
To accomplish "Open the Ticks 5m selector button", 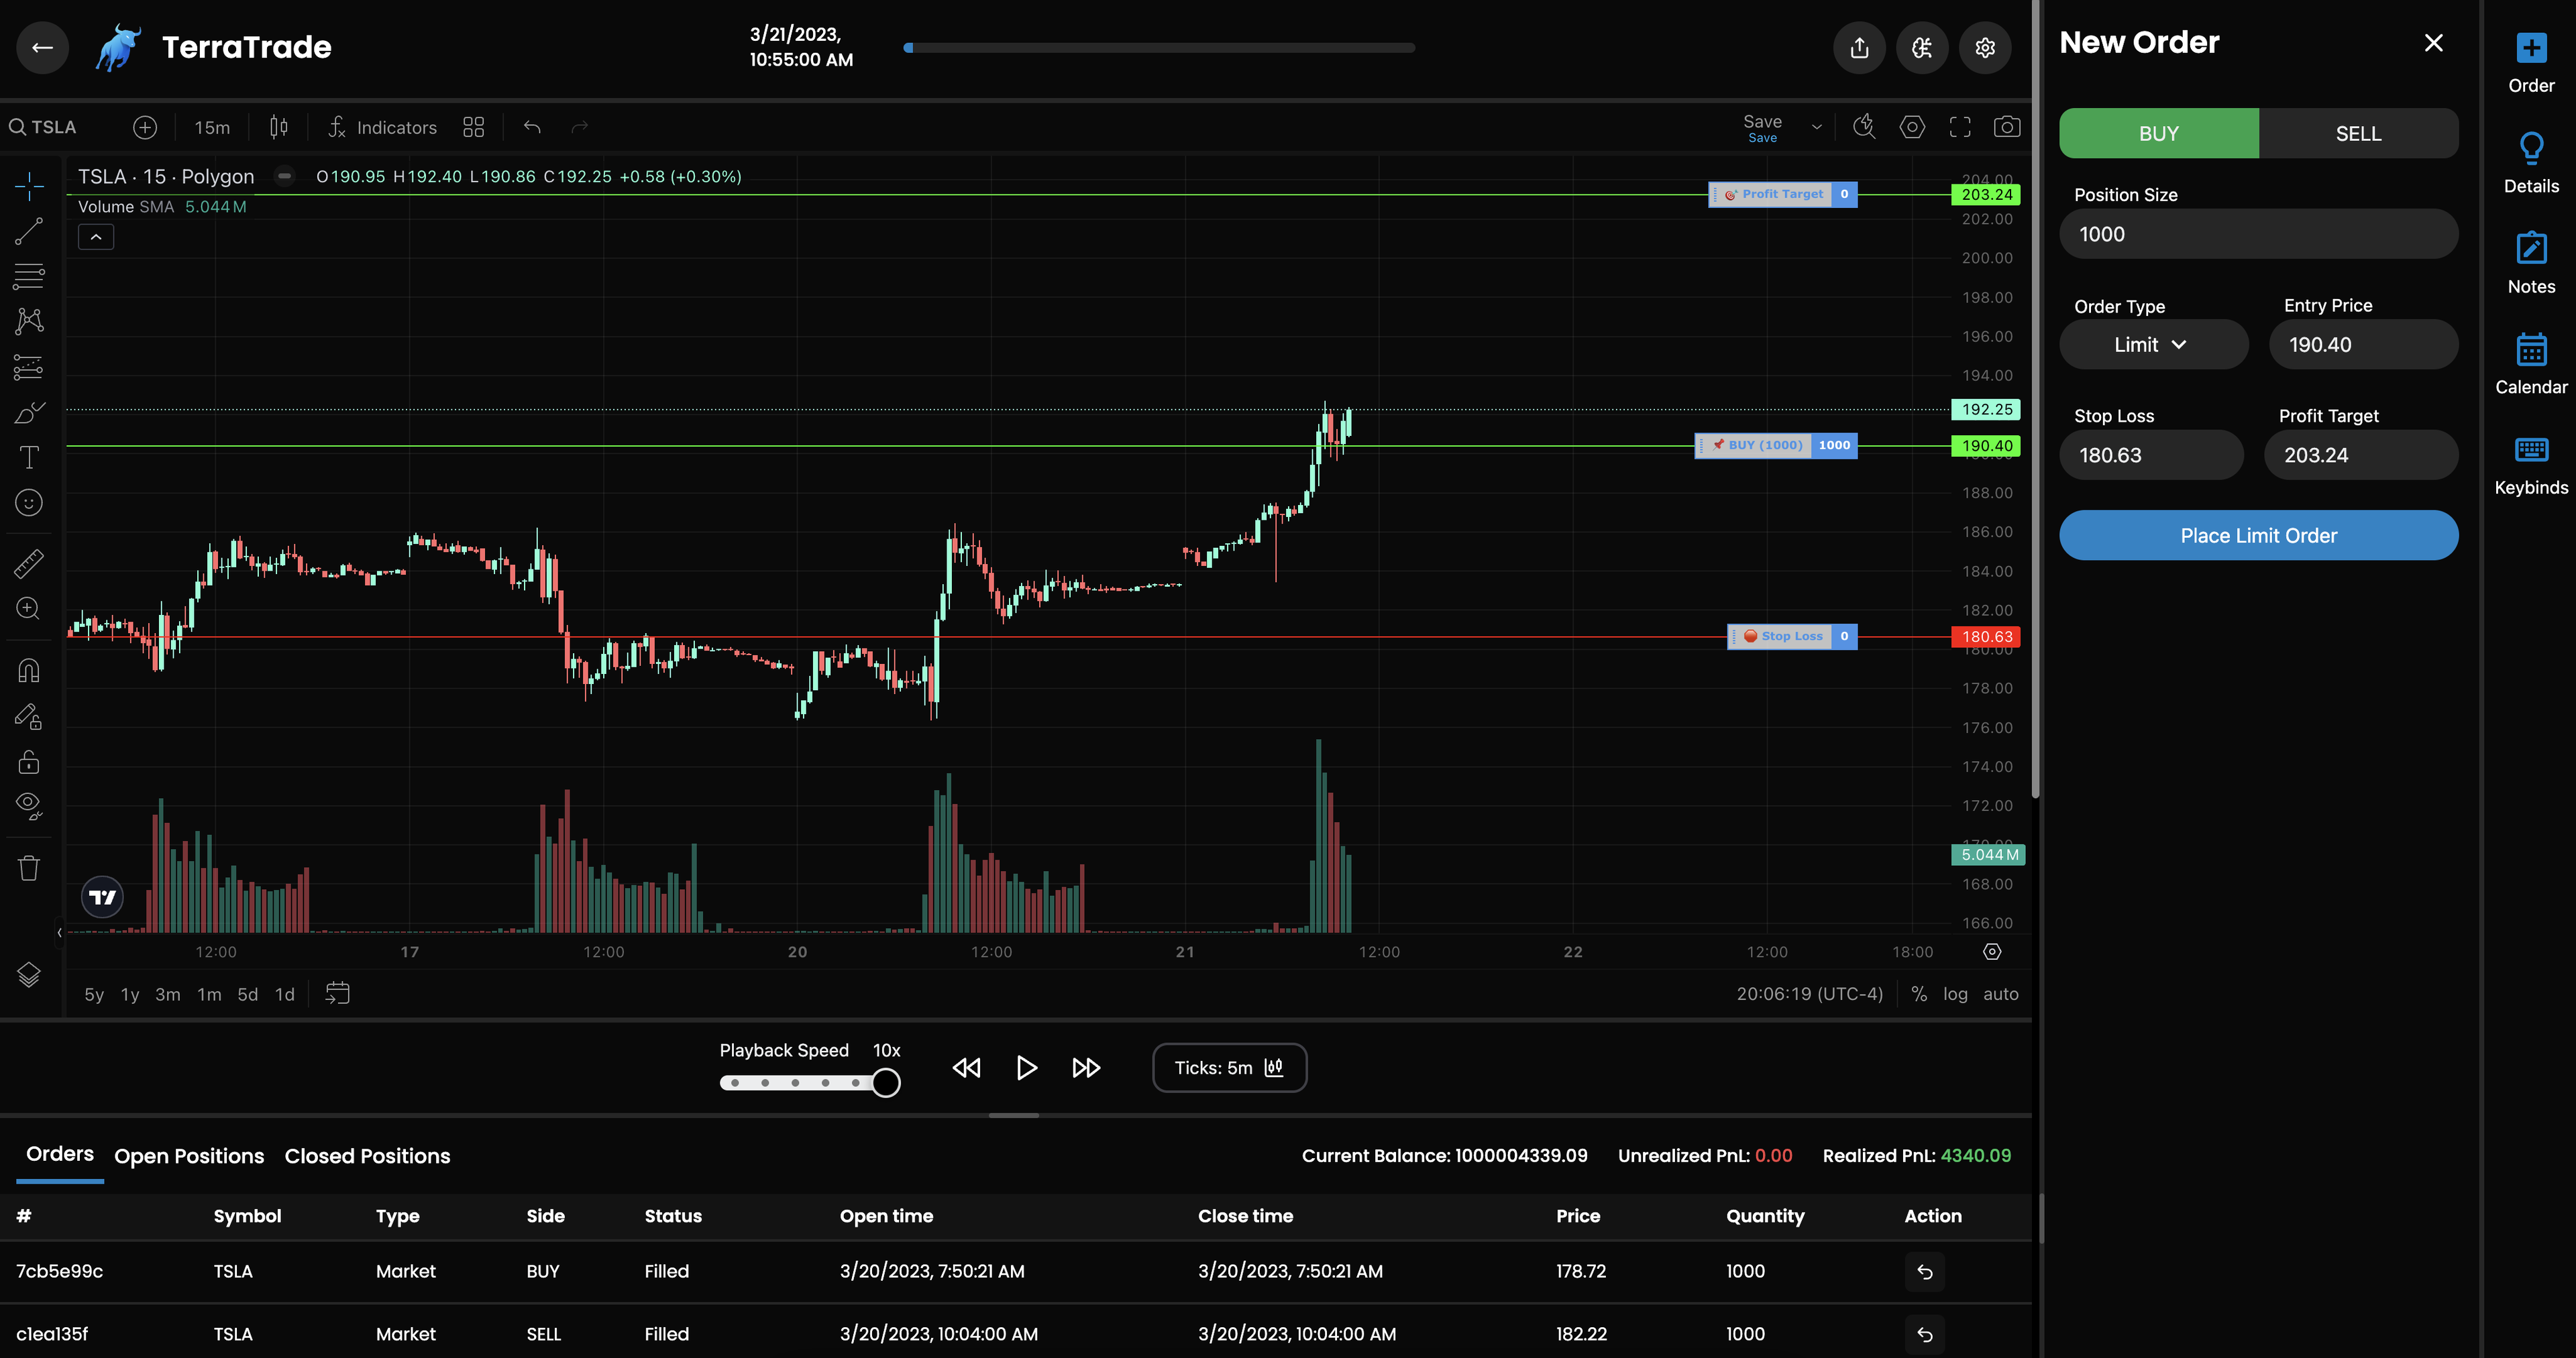I will click(x=1229, y=1067).
